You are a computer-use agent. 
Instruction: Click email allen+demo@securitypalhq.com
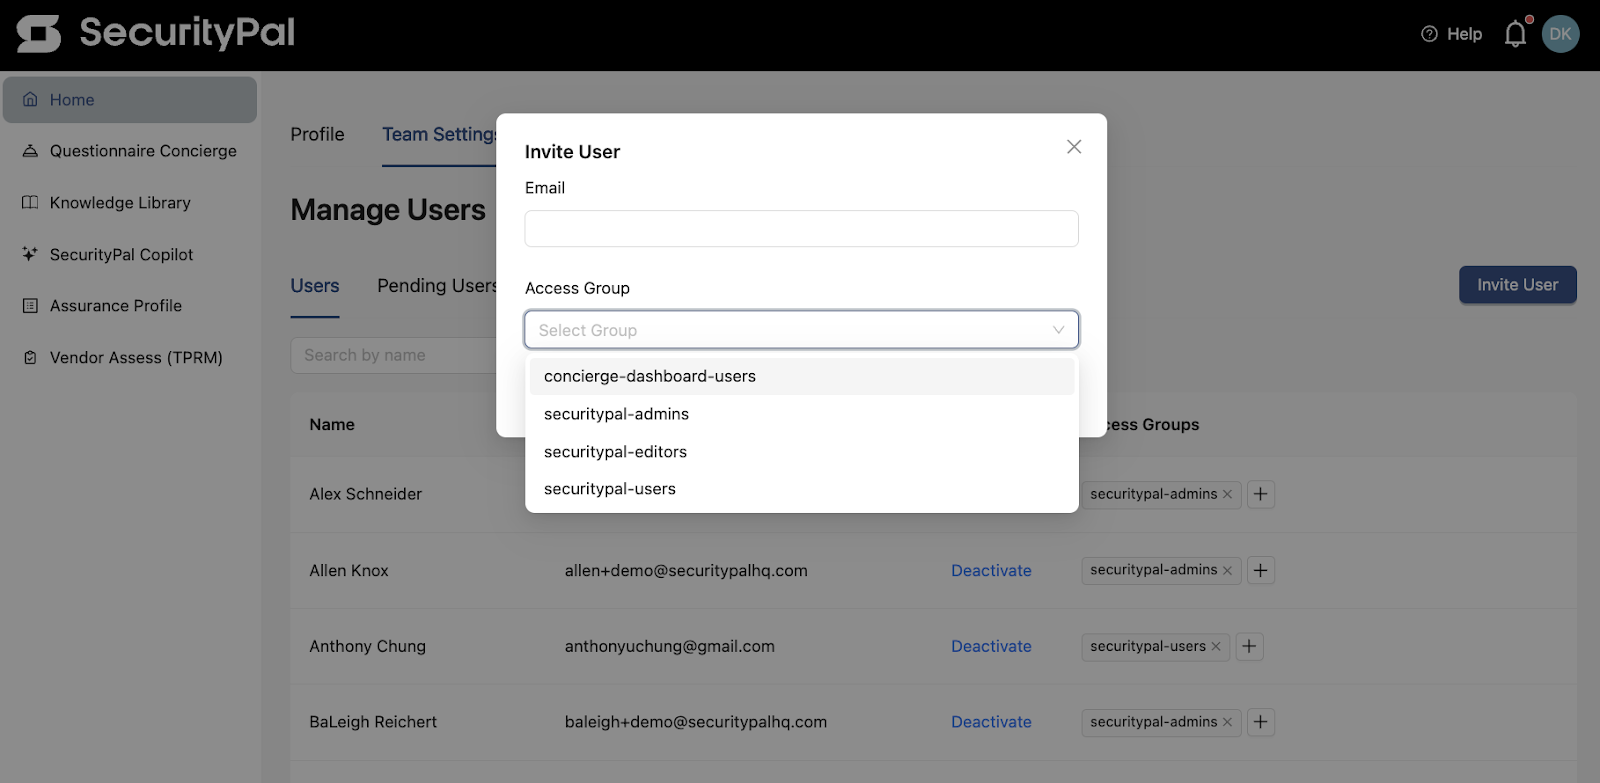[x=686, y=570]
